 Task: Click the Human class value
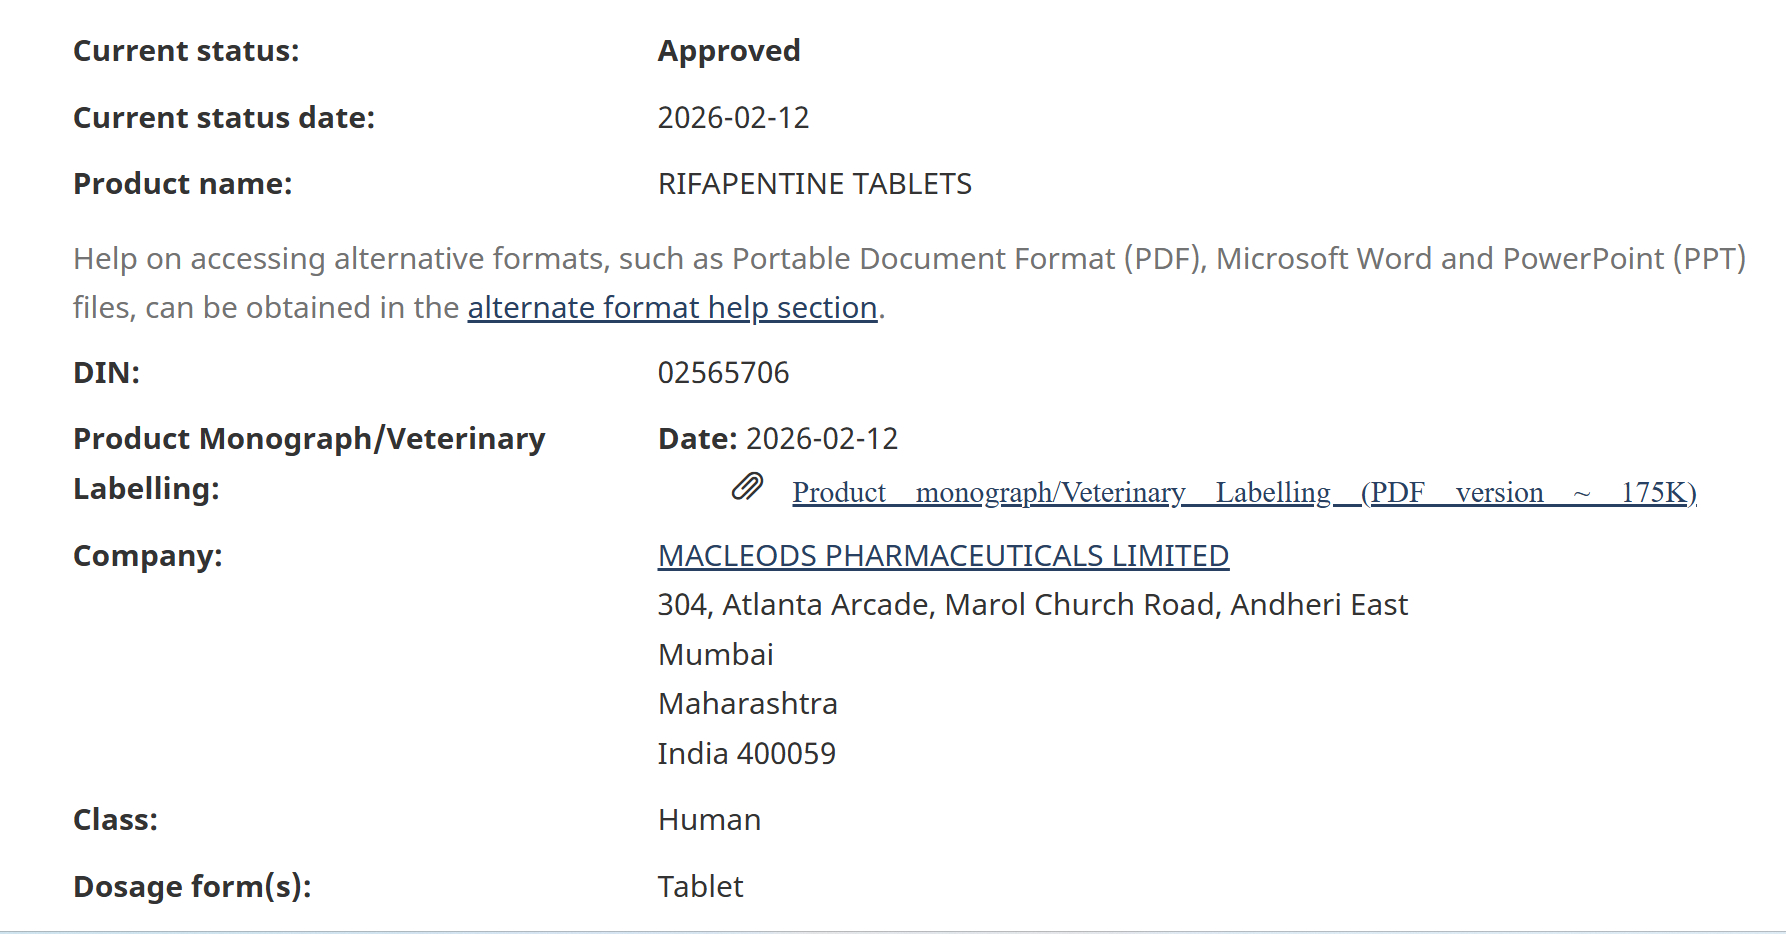click(x=709, y=820)
